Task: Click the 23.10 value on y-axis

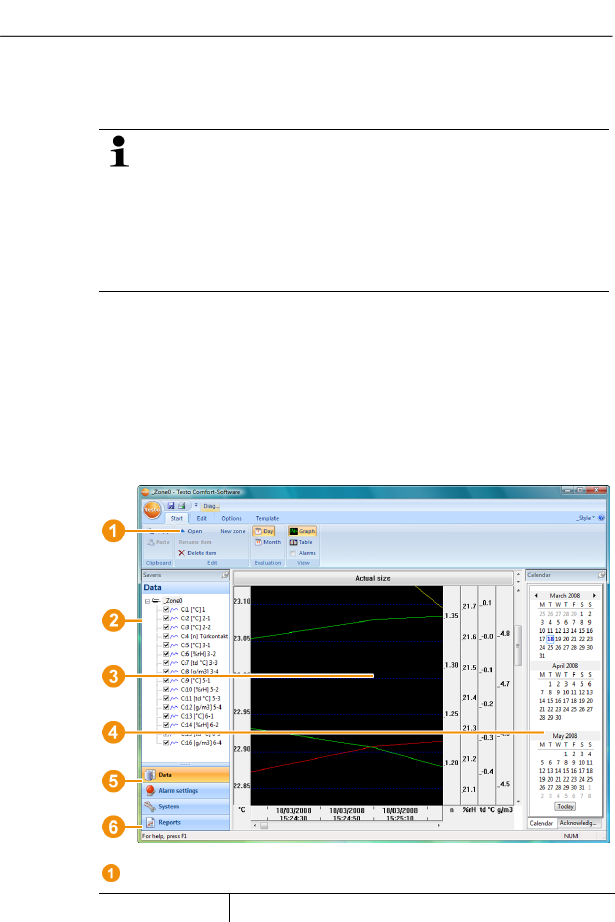Action: (x=242, y=601)
